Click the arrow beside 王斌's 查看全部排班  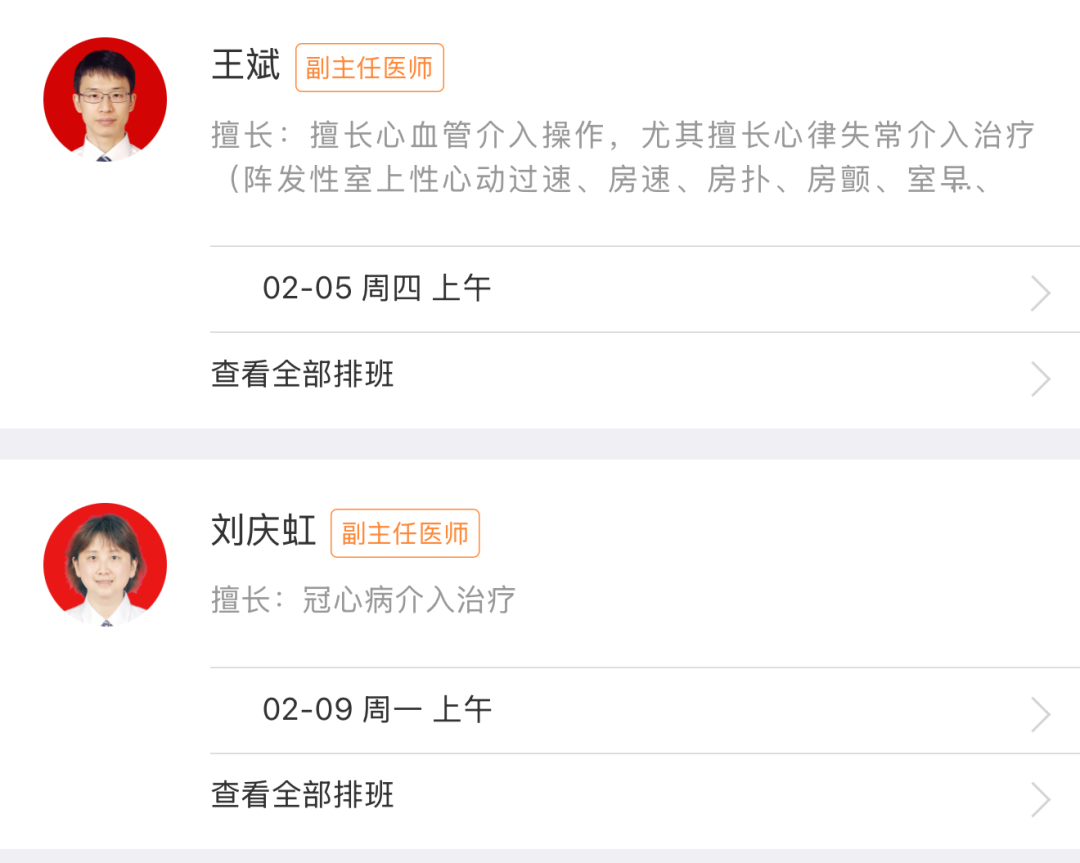pyautogui.click(x=1041, y=379)
